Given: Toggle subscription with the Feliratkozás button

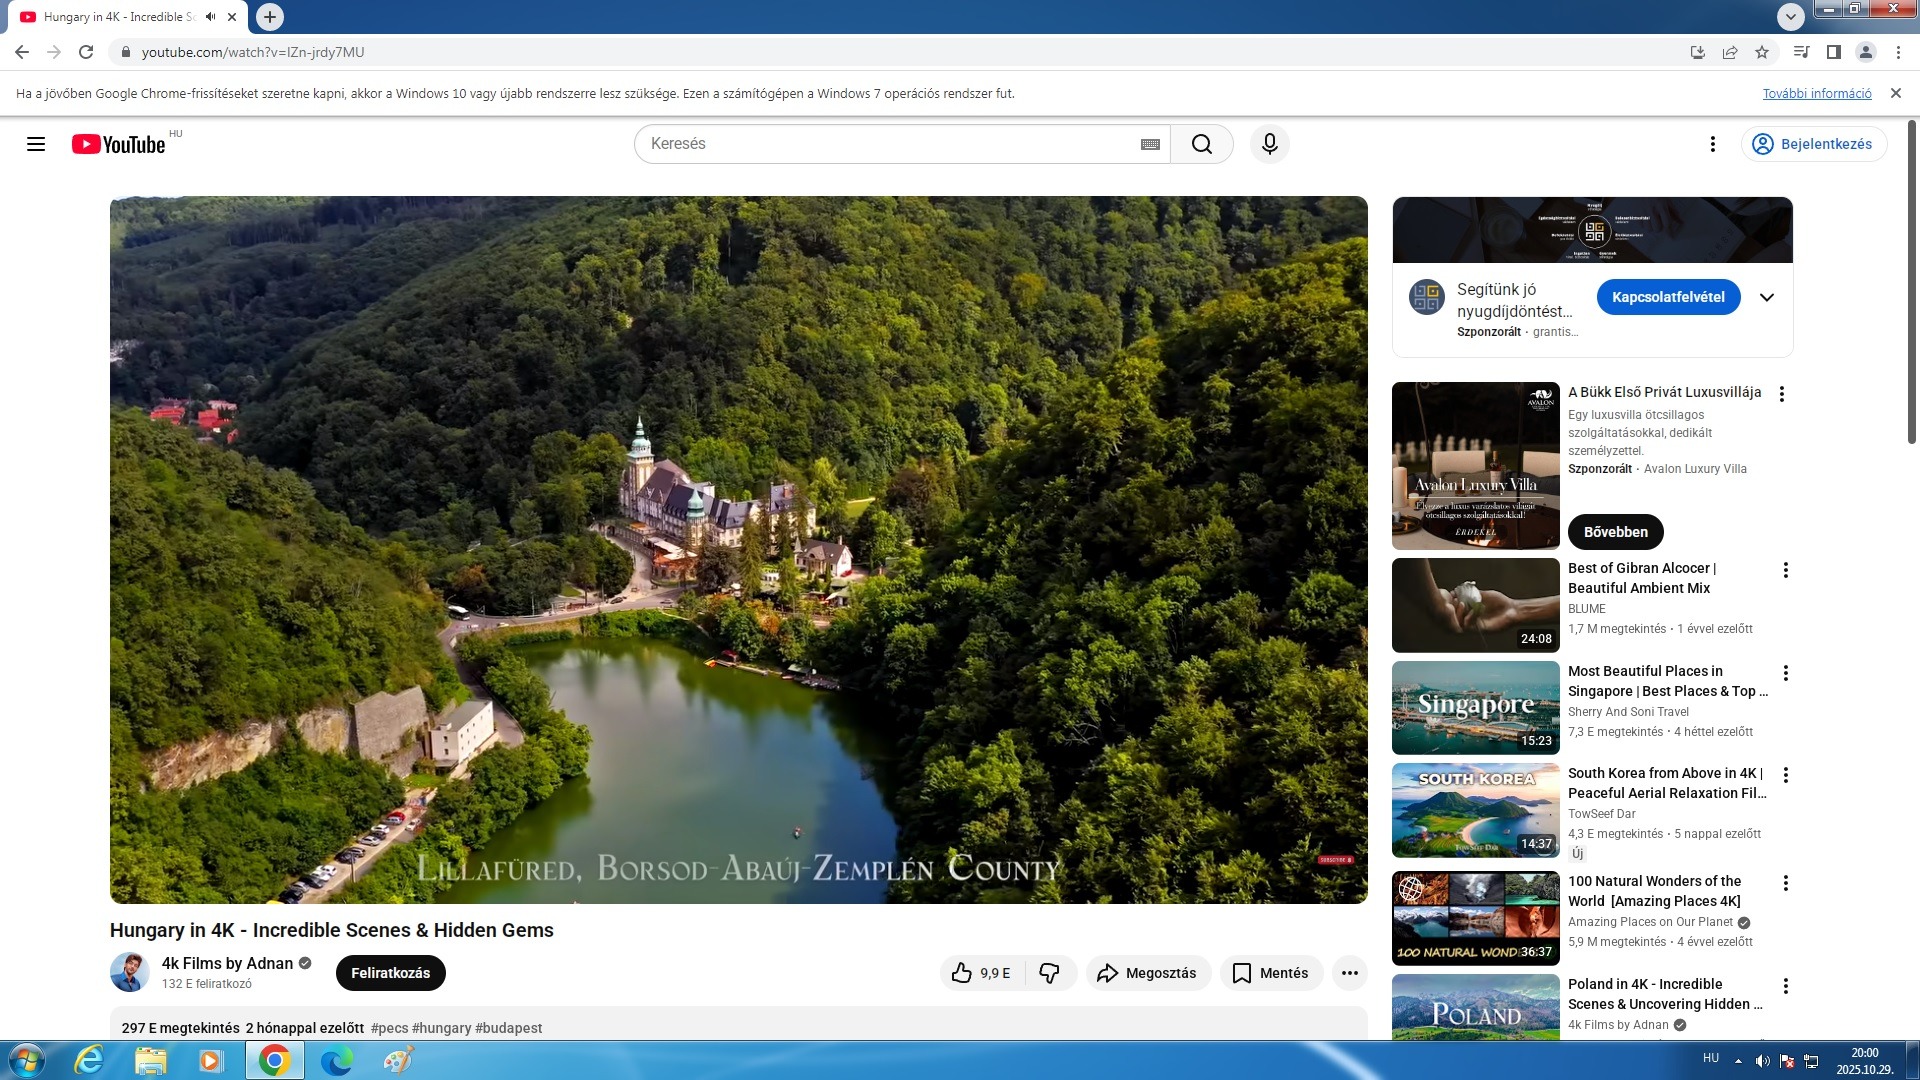Looking at the screenshot, I should pos(390,973).
